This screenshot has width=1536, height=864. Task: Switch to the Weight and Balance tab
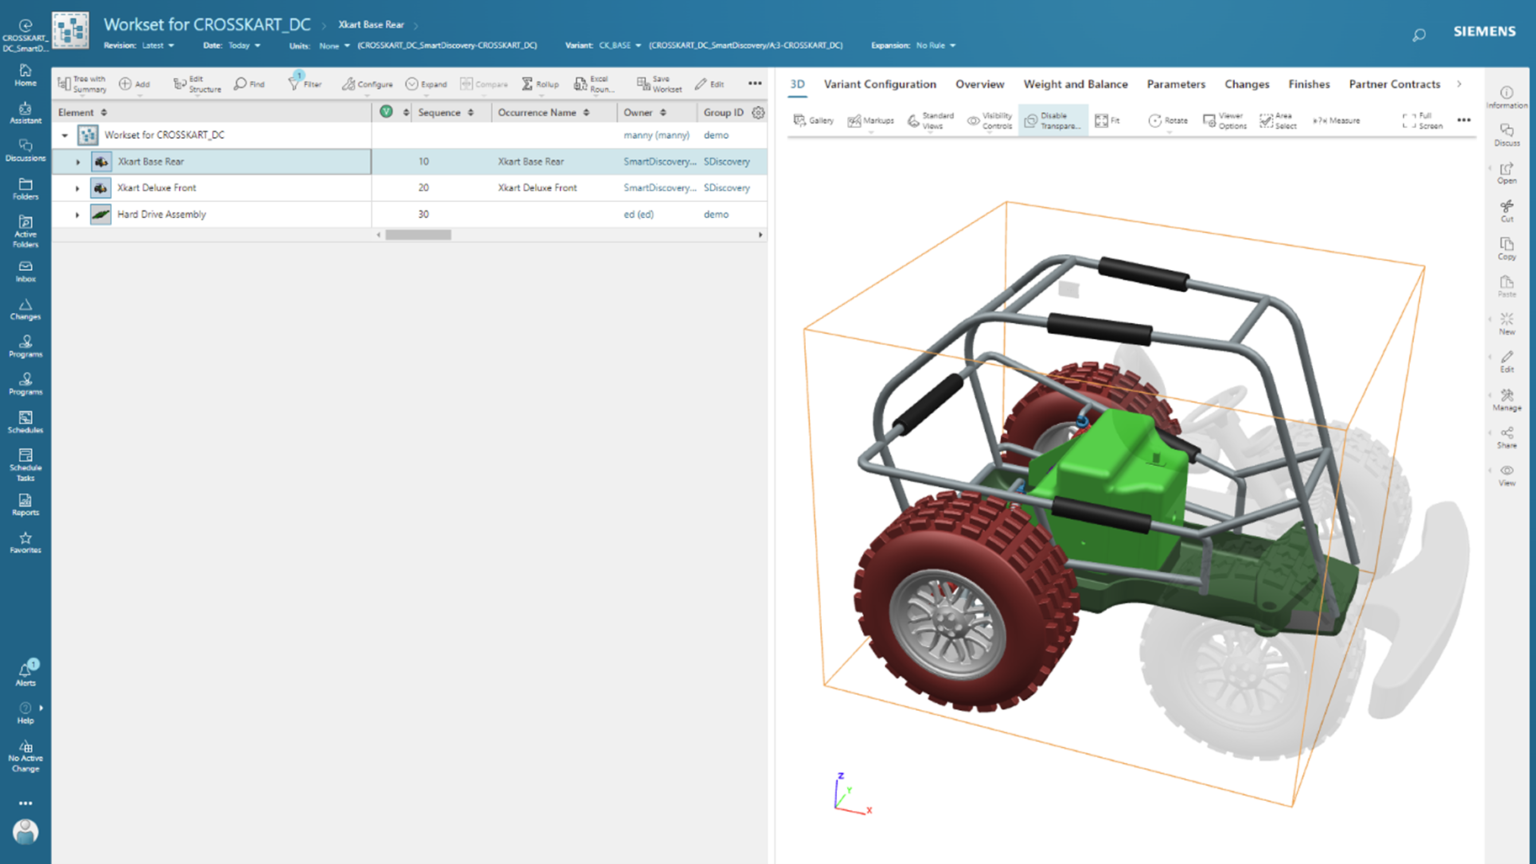click(1075, 84)
